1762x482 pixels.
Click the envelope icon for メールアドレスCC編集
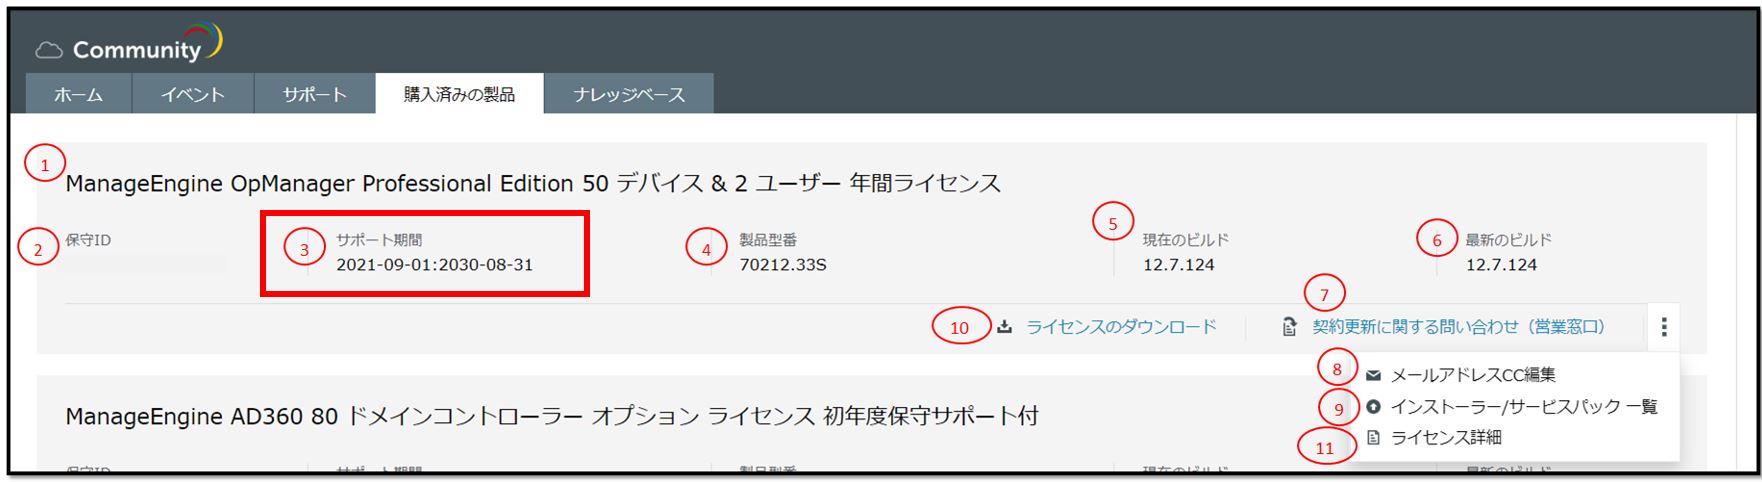pos(1373,376)
